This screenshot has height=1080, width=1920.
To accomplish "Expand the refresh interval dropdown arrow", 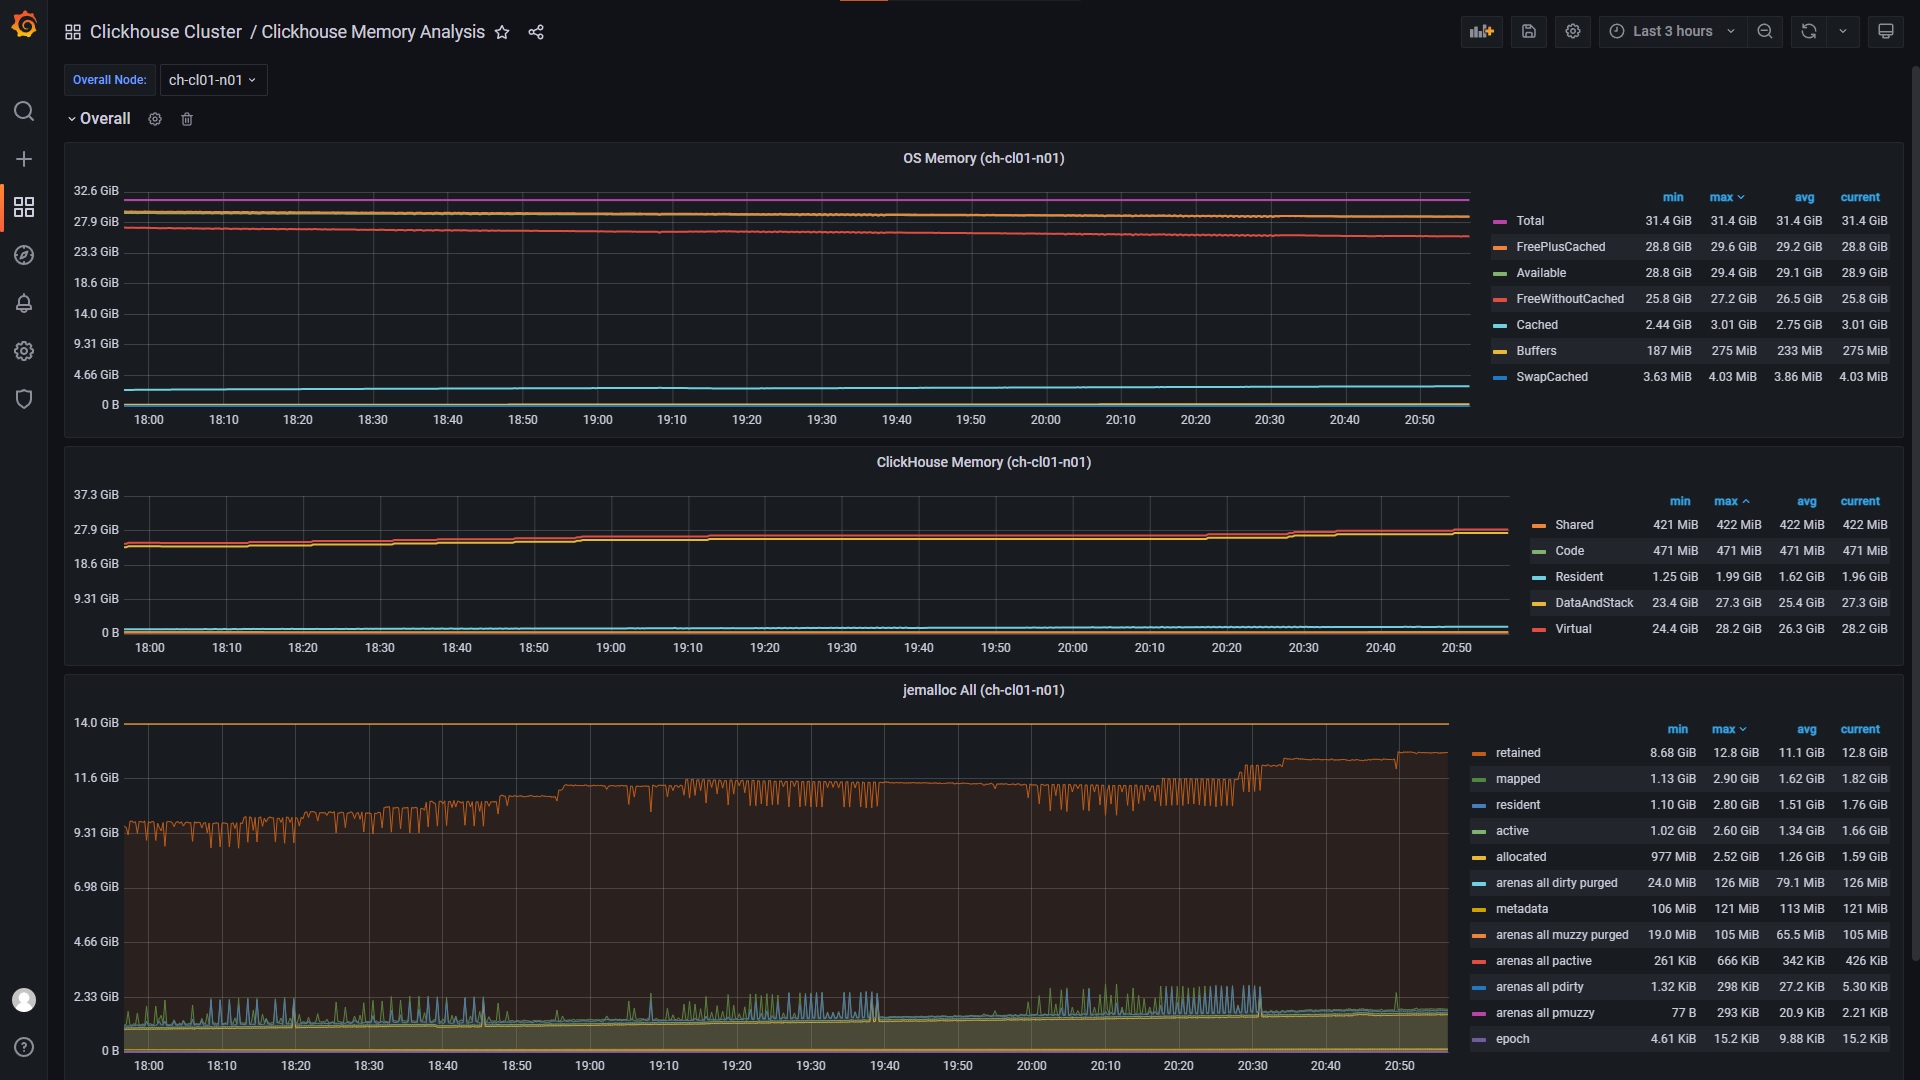I will click(1843, 32).
